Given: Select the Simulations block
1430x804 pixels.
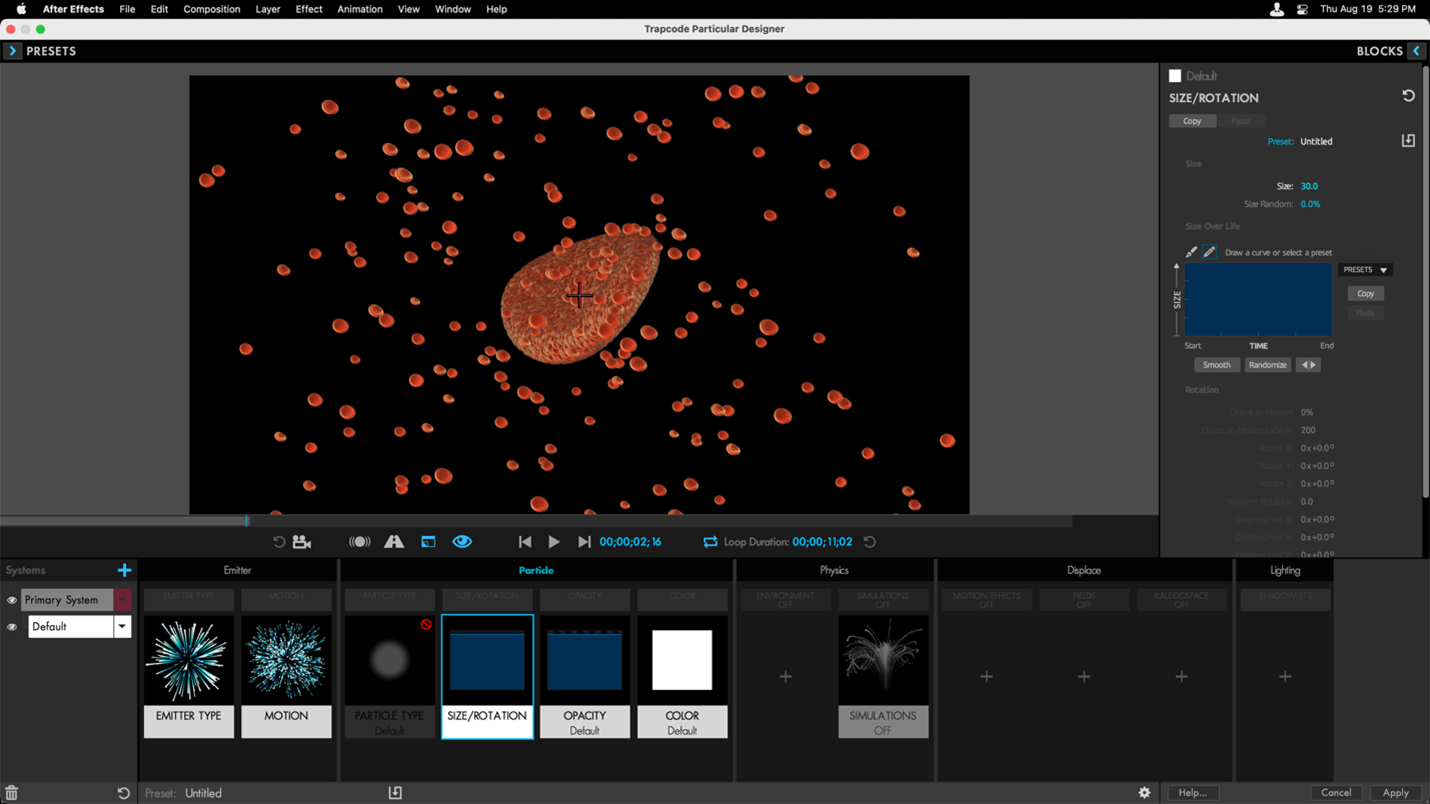Looking at the screenshot, I should click(883, 677).
